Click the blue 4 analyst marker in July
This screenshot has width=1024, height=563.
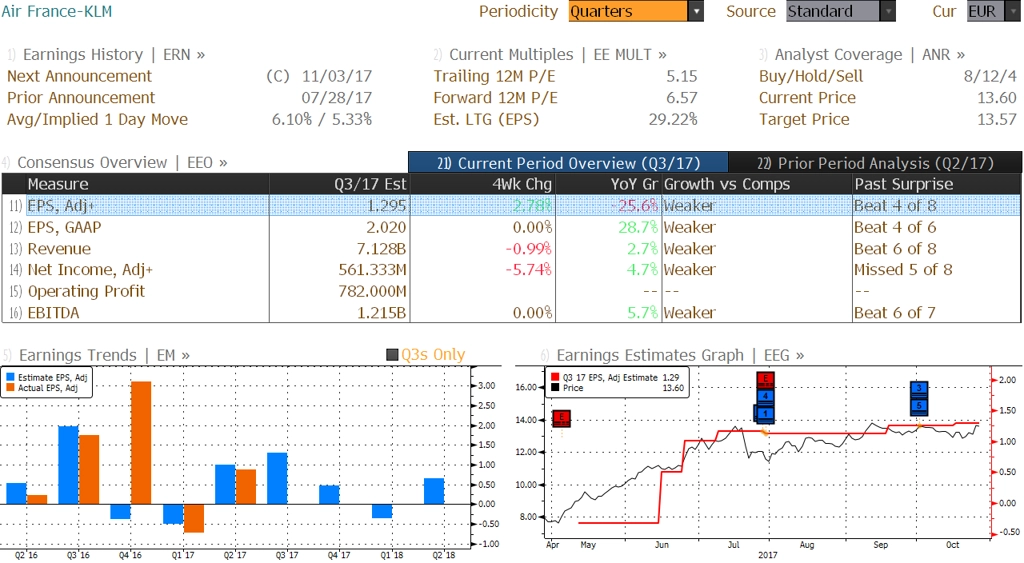click(x=765, y=396)
